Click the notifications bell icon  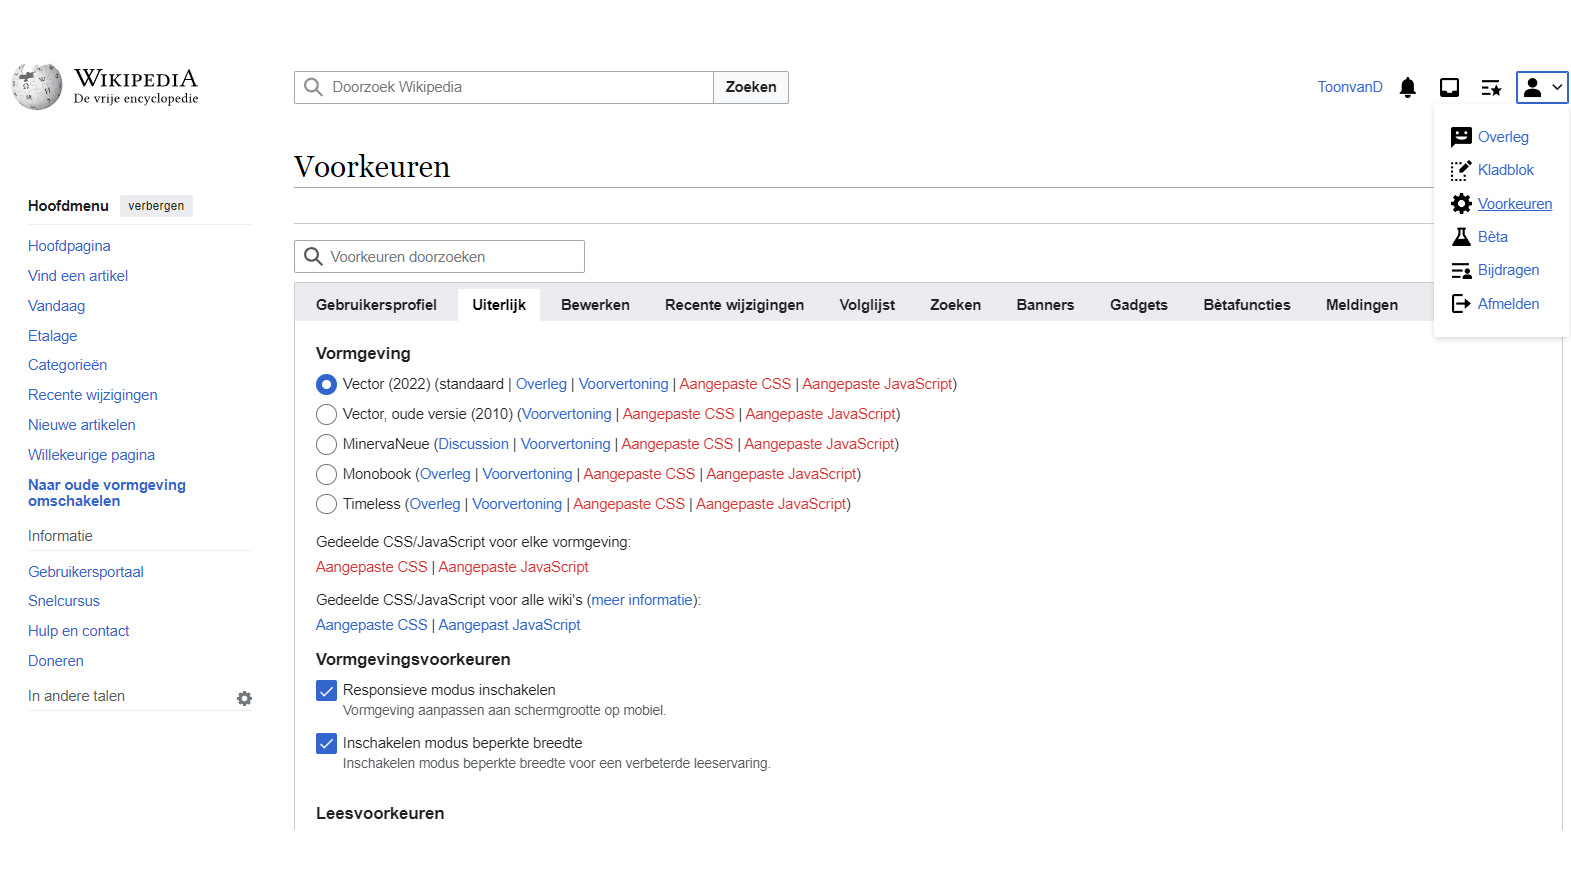1408,88
